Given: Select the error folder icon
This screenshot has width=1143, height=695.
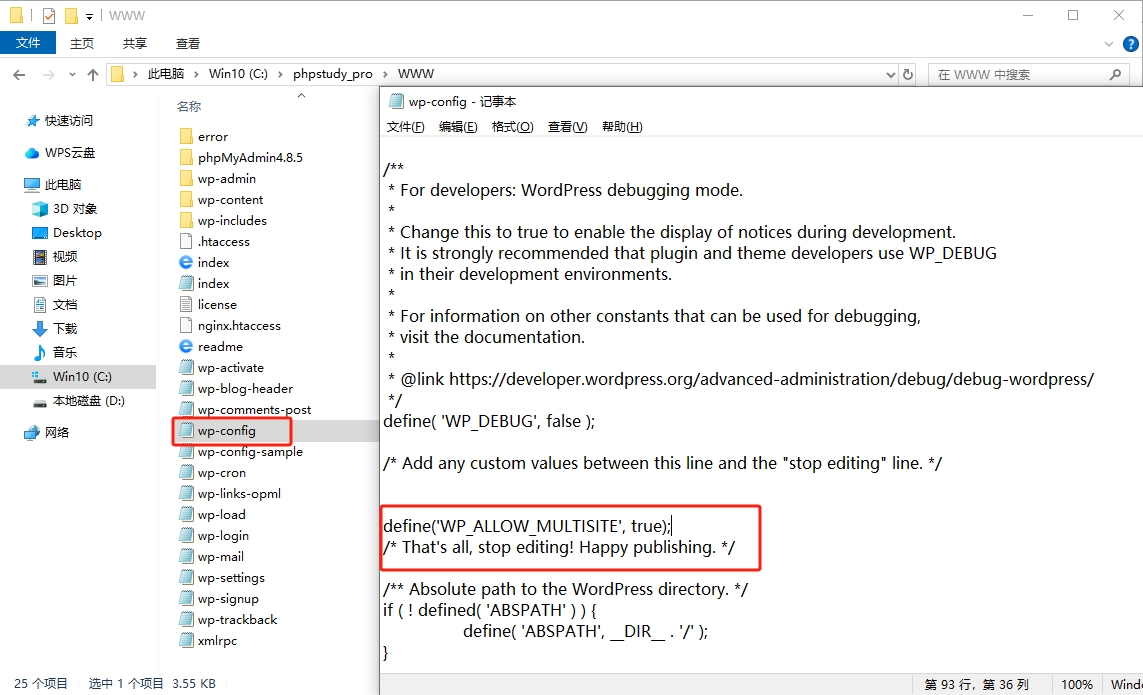Looking at the screenshot, I should [x=186, y=136].
